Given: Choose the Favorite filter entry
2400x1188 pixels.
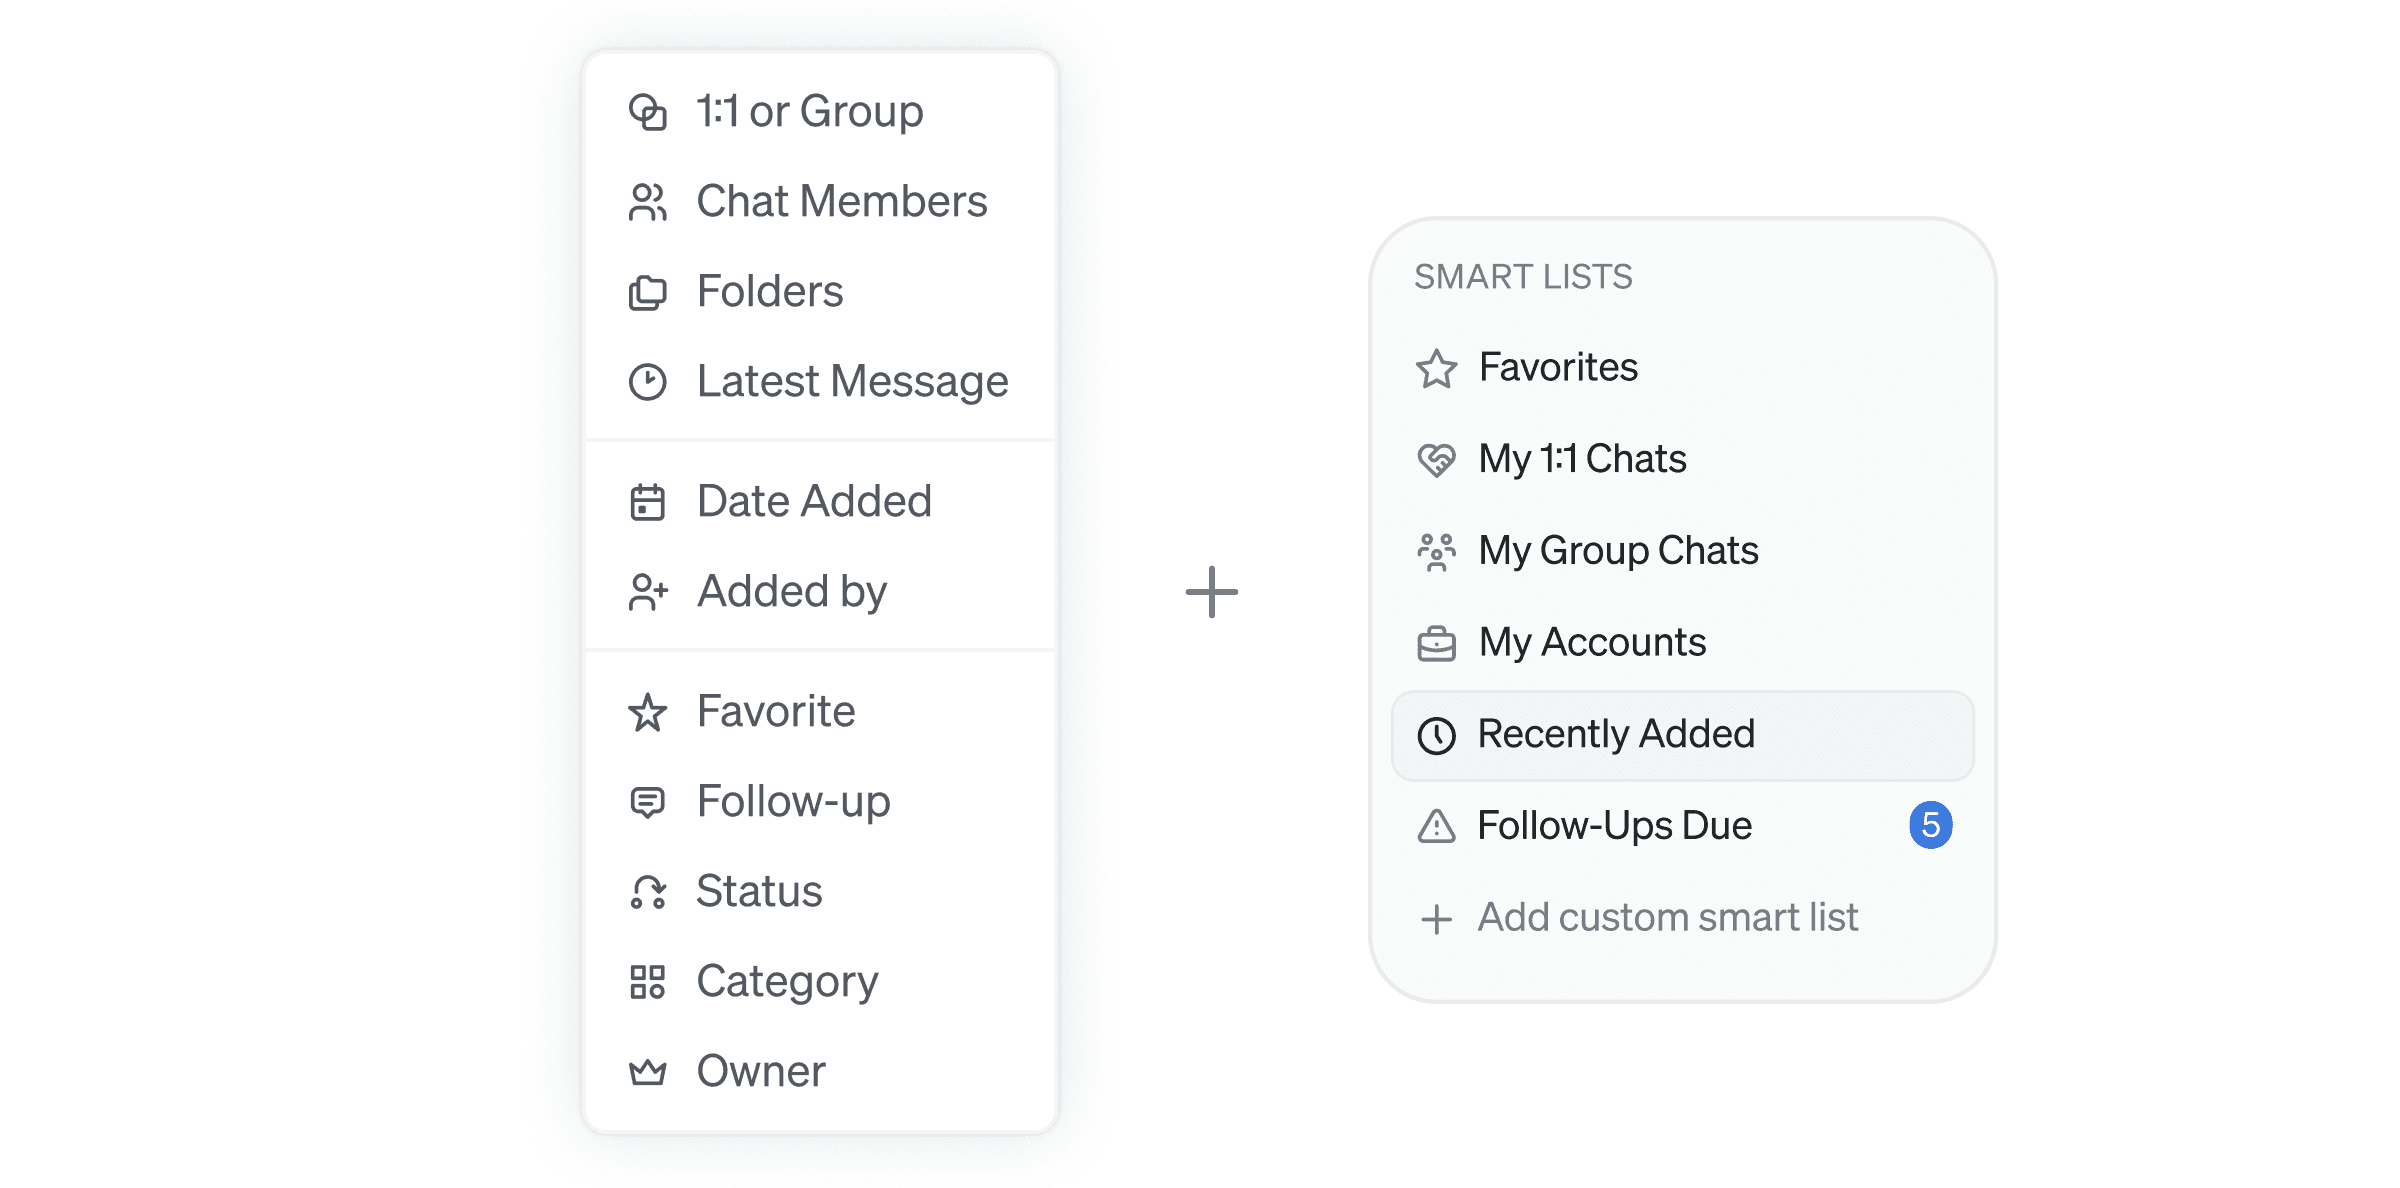Looking at the screenshot, I should (x=775, y=712).
